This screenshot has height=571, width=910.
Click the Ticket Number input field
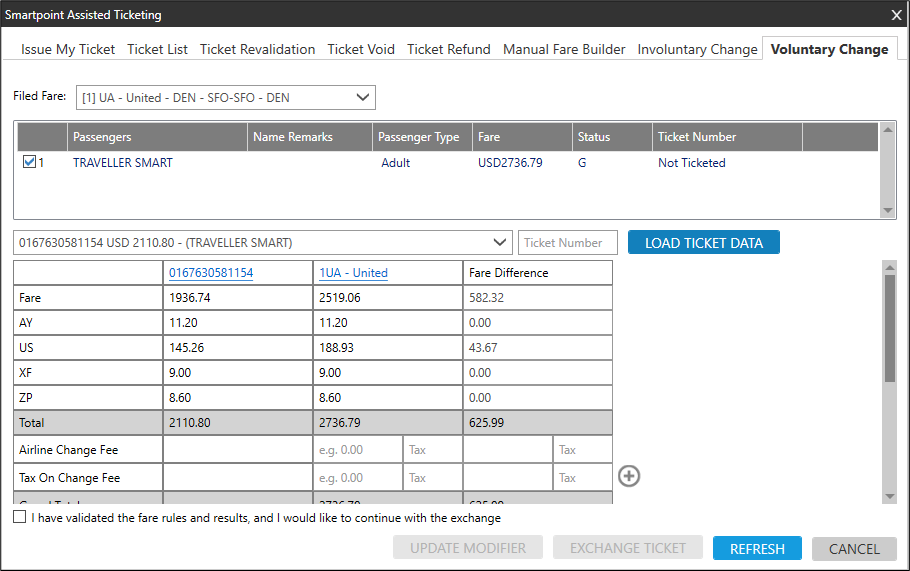click(x=568, y=242)
